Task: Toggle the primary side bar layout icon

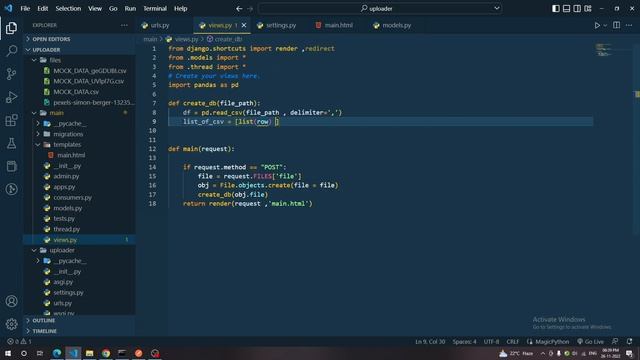Action: pos(556,9)
